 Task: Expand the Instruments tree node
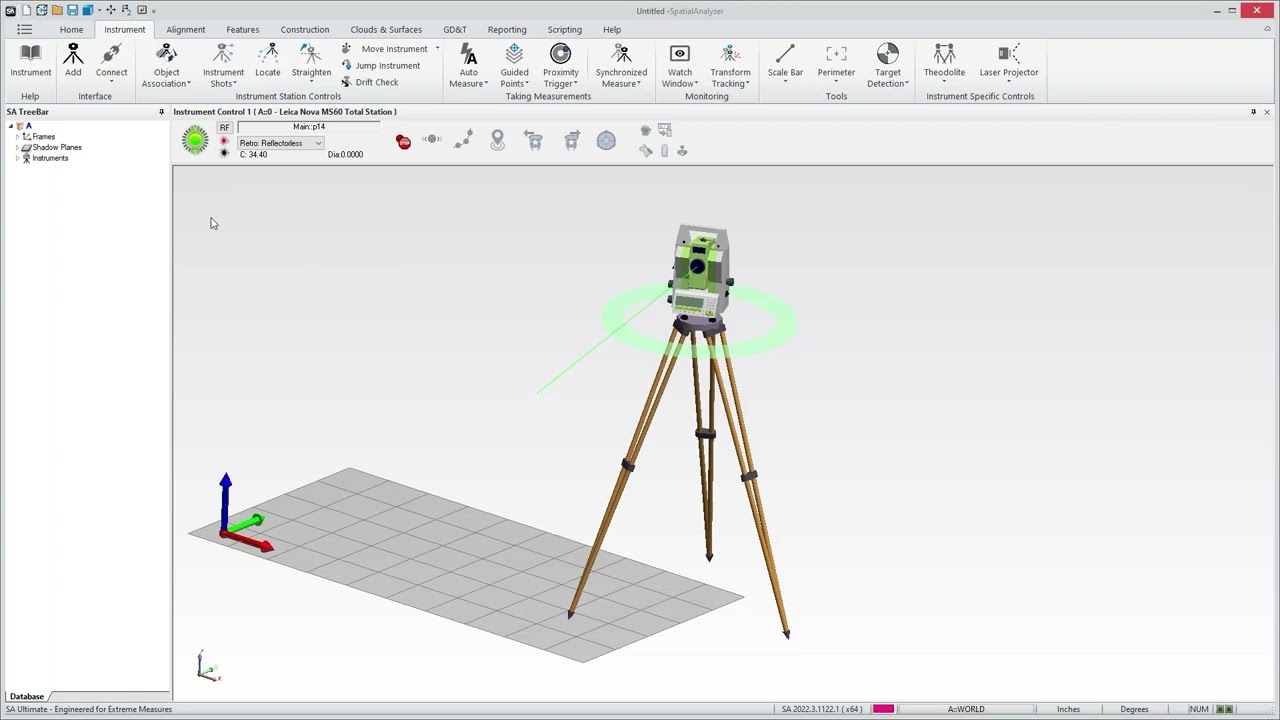(17, 158)
